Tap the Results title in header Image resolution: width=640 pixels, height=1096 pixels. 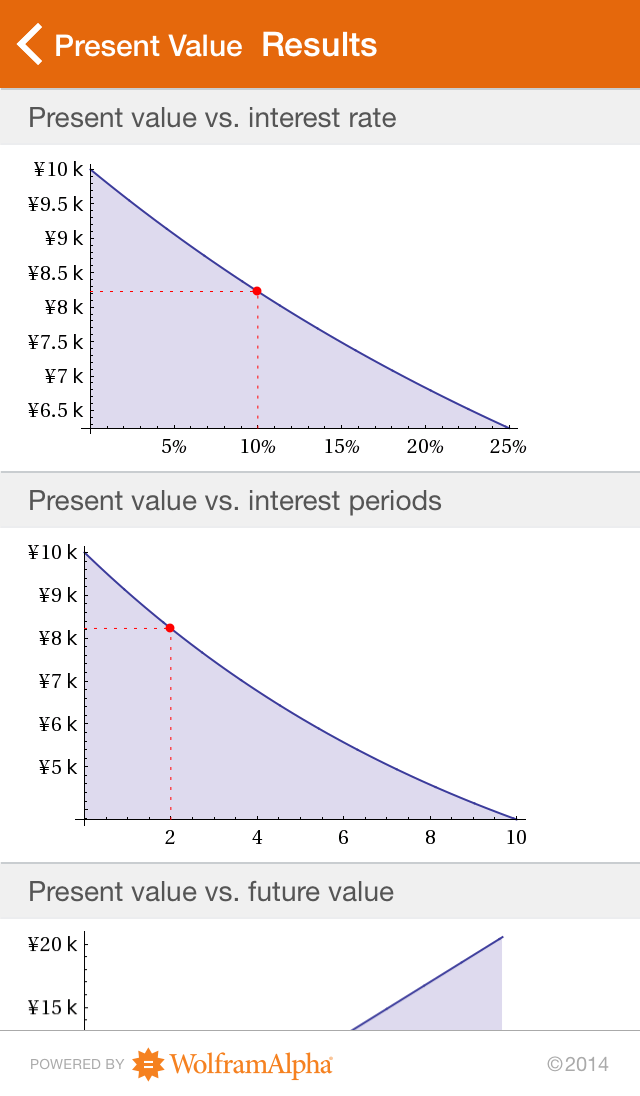point(319,45)
